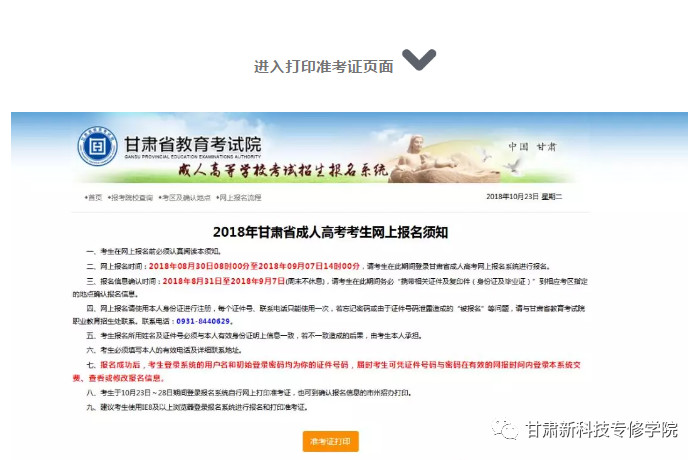Viewport: 700px width, 460px height.
Task: Open the 报考院校查询 menu item
Action: (130, 197)
